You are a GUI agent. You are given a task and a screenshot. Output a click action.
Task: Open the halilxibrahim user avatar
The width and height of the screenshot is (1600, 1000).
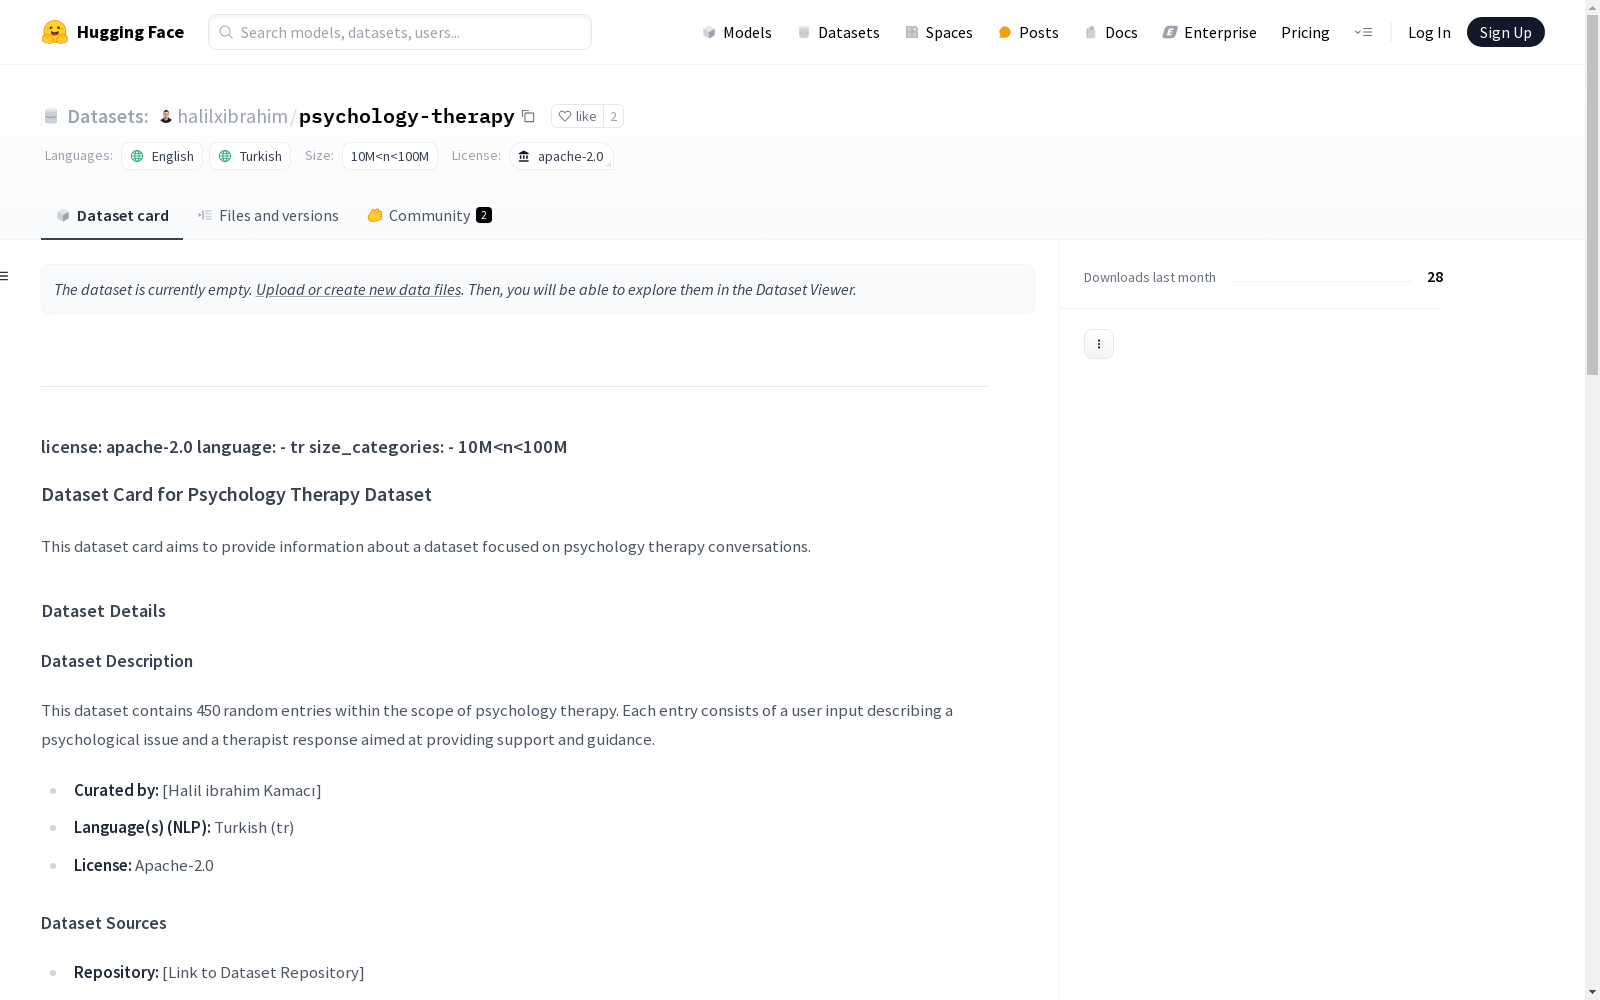166,117
